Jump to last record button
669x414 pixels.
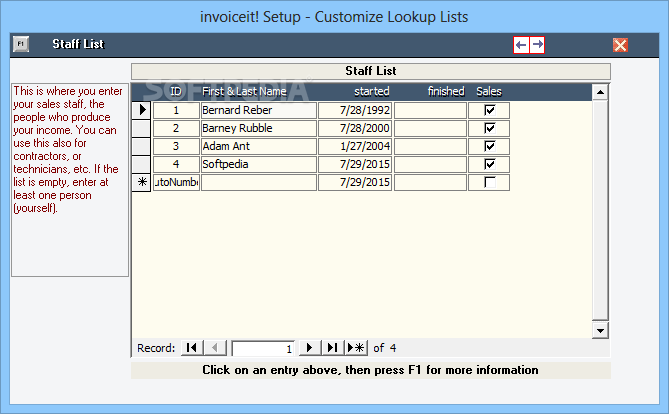(332, 348)
